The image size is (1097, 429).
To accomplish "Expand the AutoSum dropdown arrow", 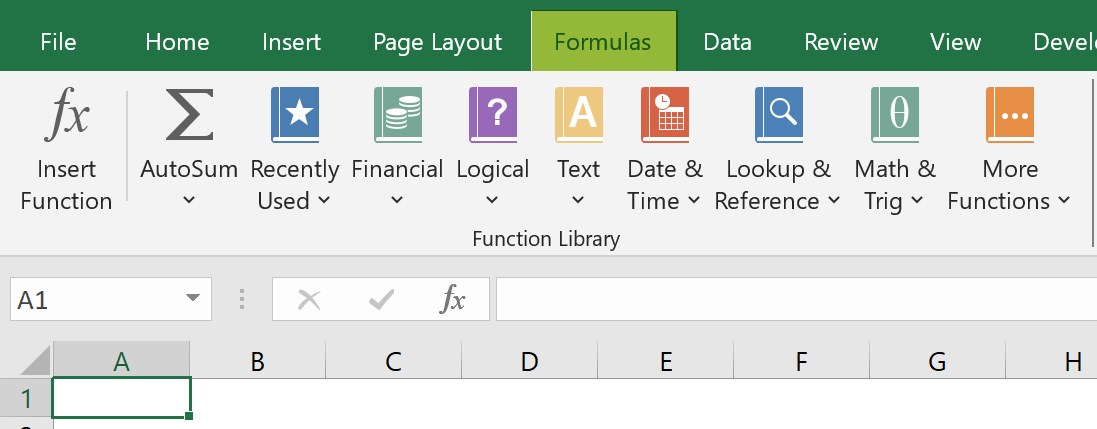I will (189, 201).
